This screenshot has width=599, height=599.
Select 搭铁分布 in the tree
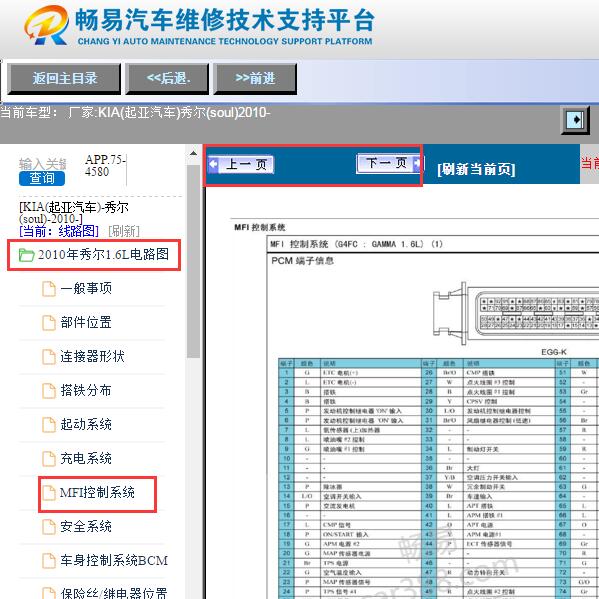point(86,390)
